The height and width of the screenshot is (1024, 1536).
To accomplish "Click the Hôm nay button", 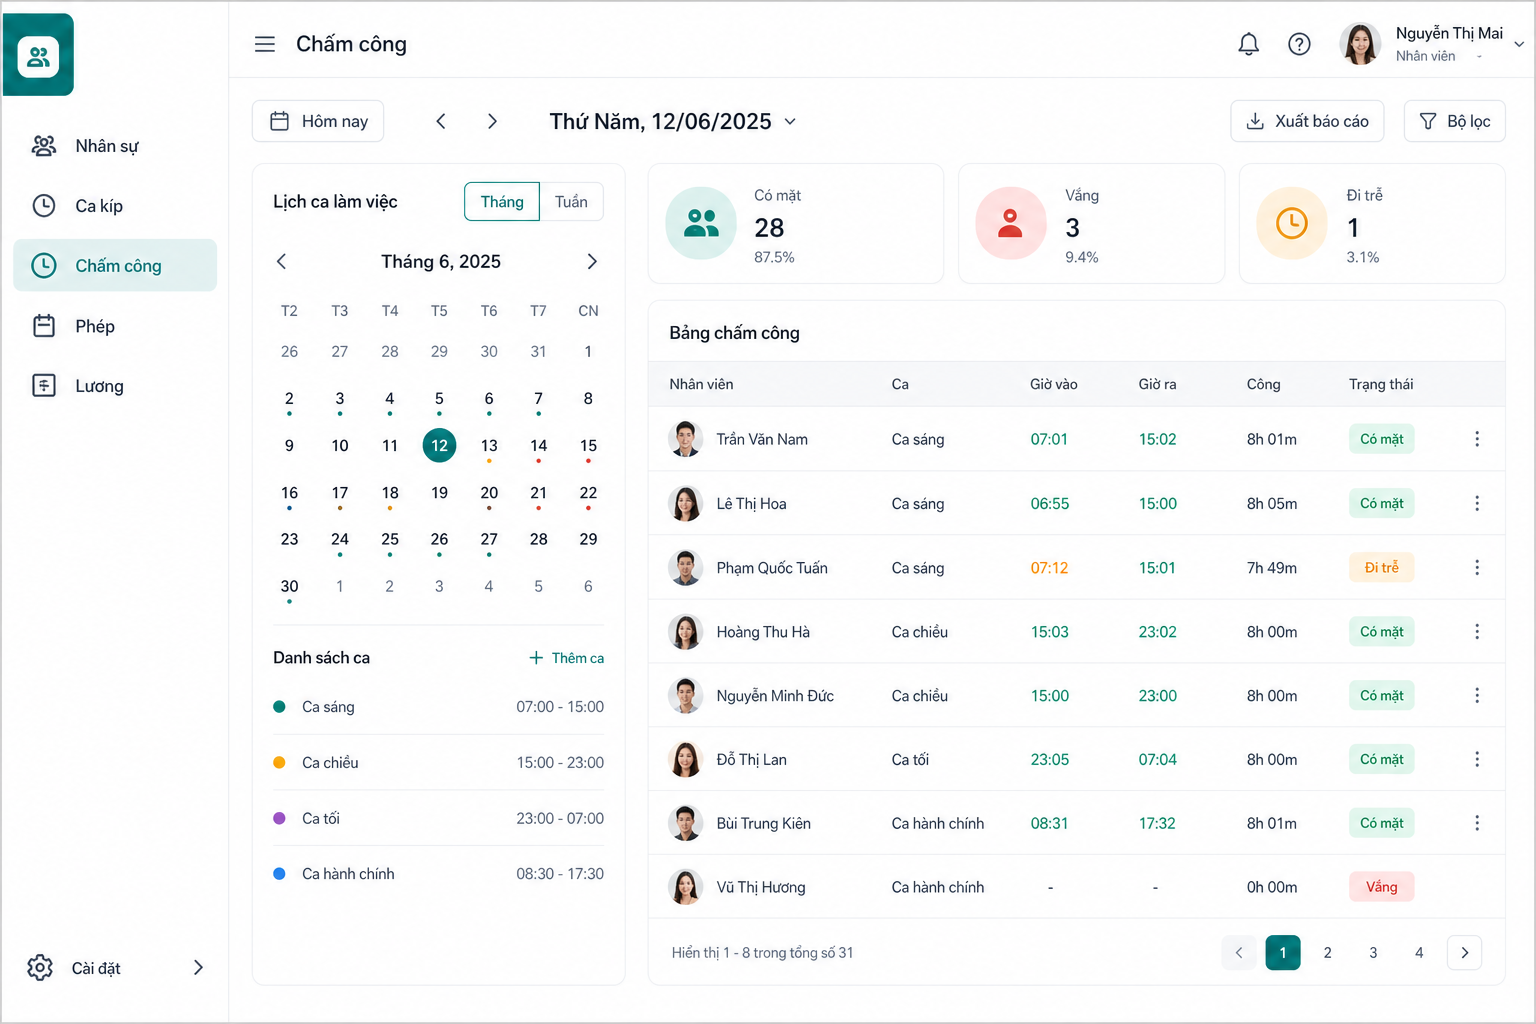I will point(318,121).
